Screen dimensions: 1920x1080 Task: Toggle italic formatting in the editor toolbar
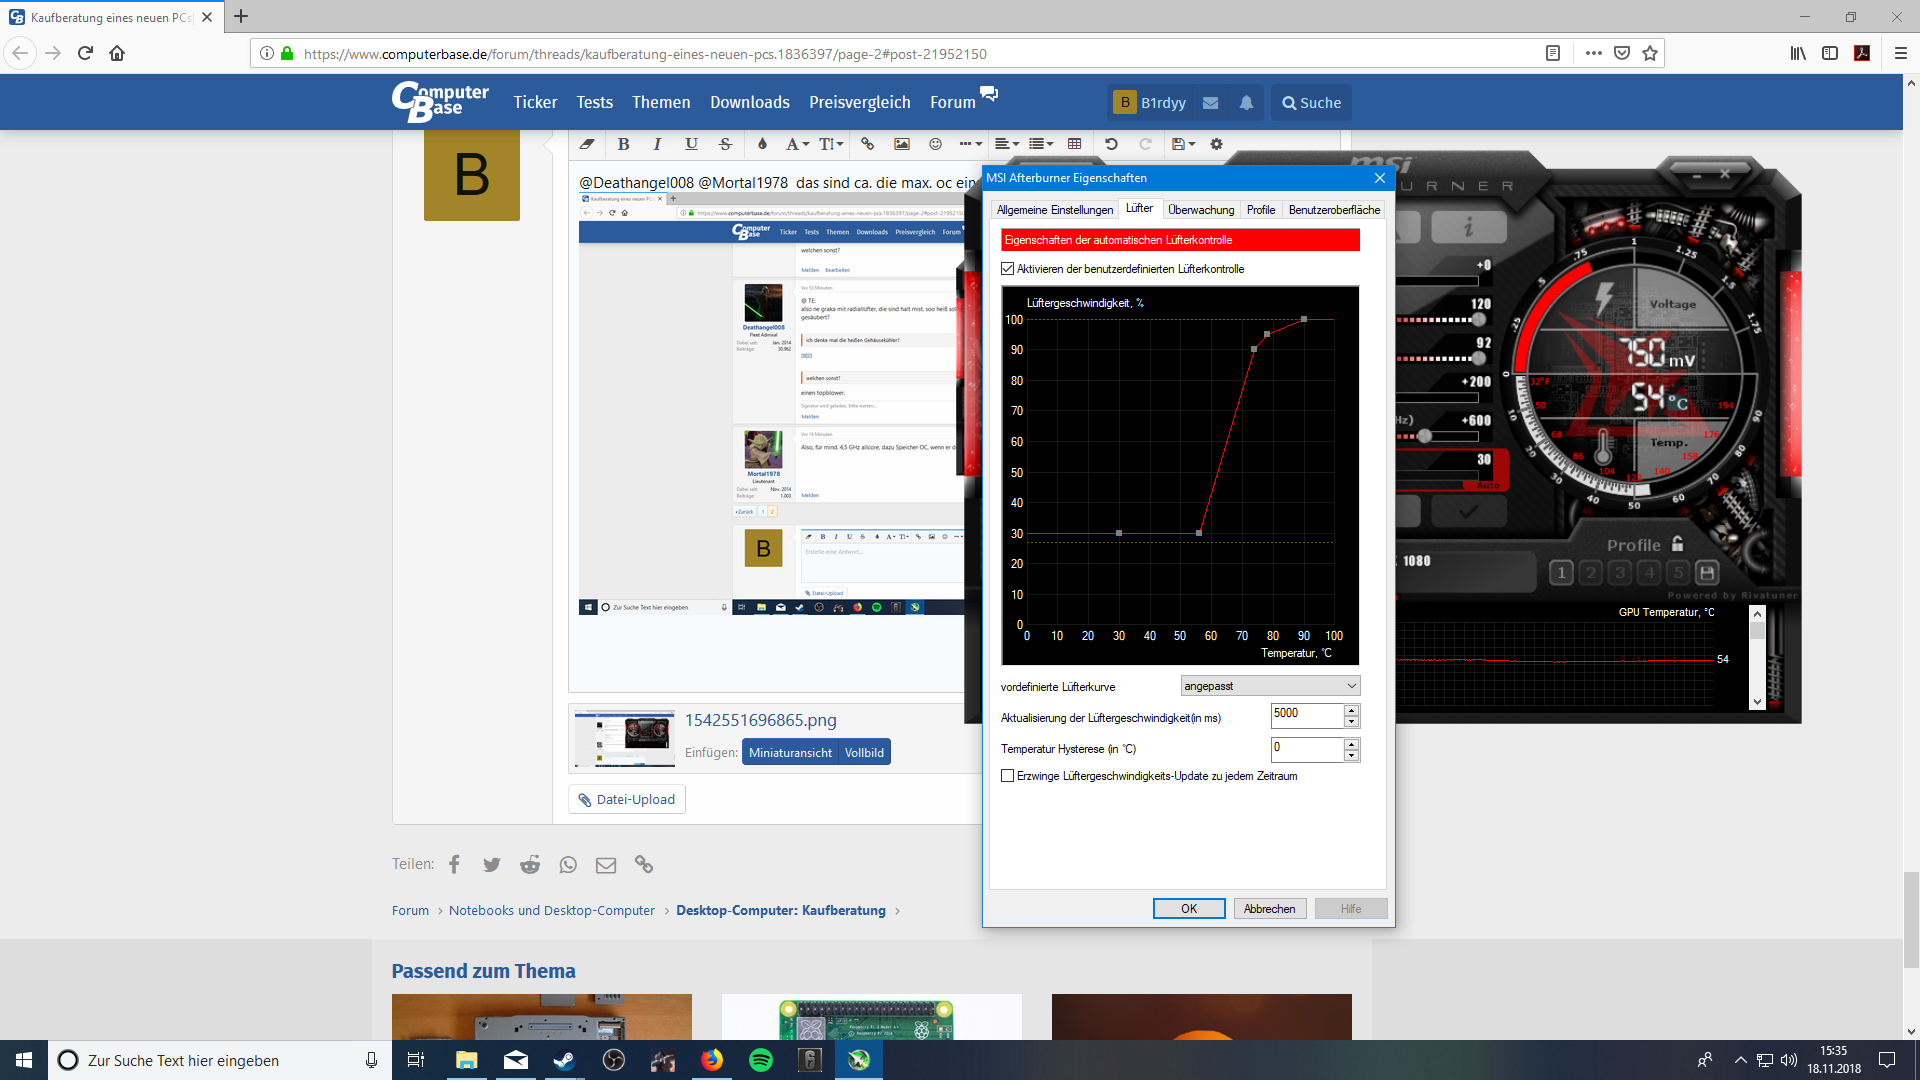pyautogui.click(x=657, y=144)
